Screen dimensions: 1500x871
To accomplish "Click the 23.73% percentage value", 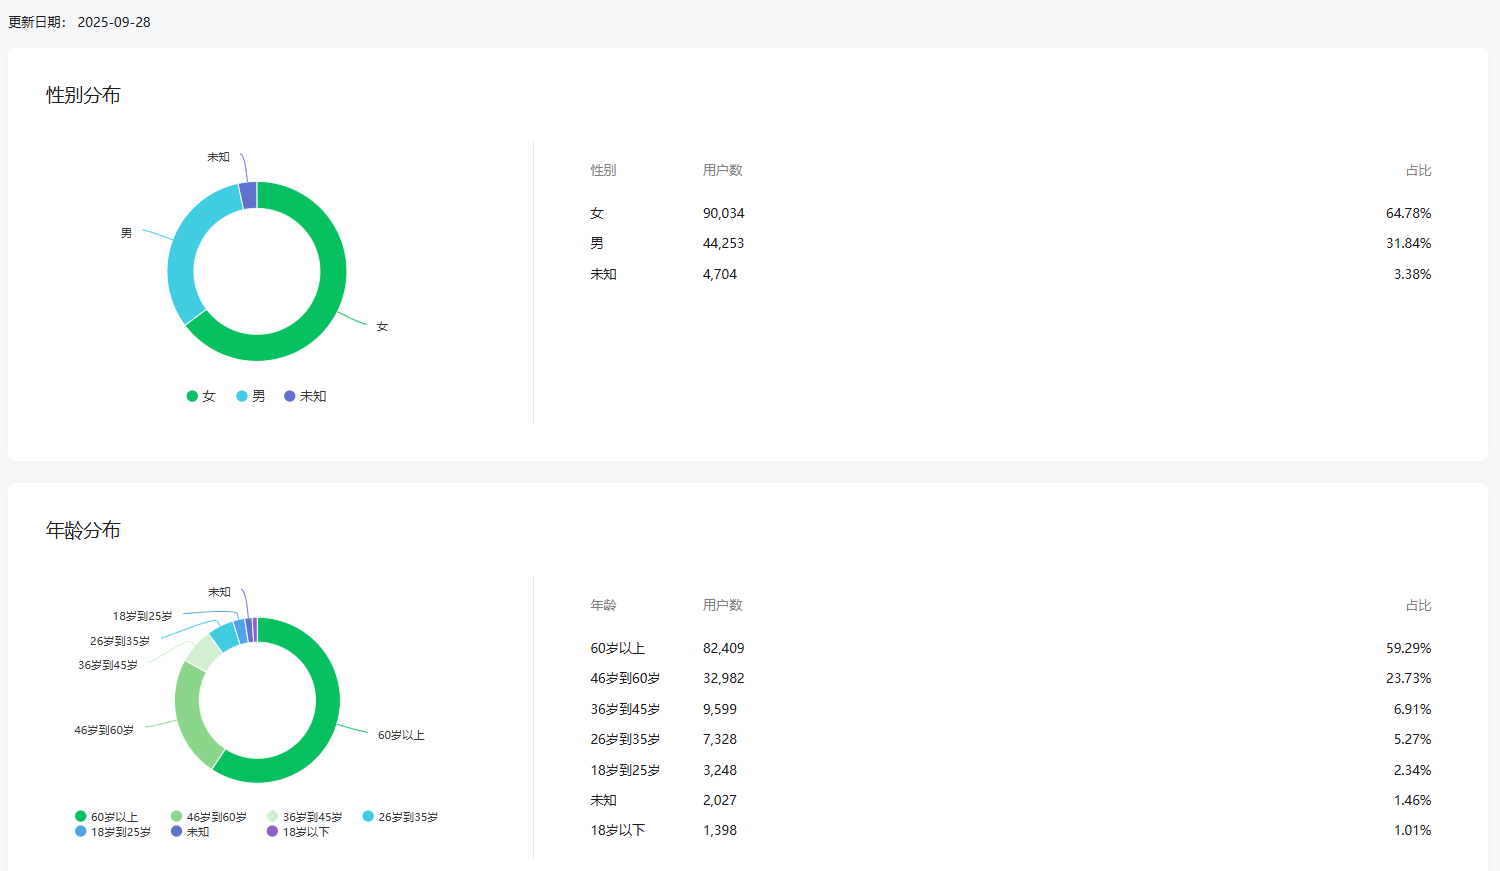I will point(1408,678).
